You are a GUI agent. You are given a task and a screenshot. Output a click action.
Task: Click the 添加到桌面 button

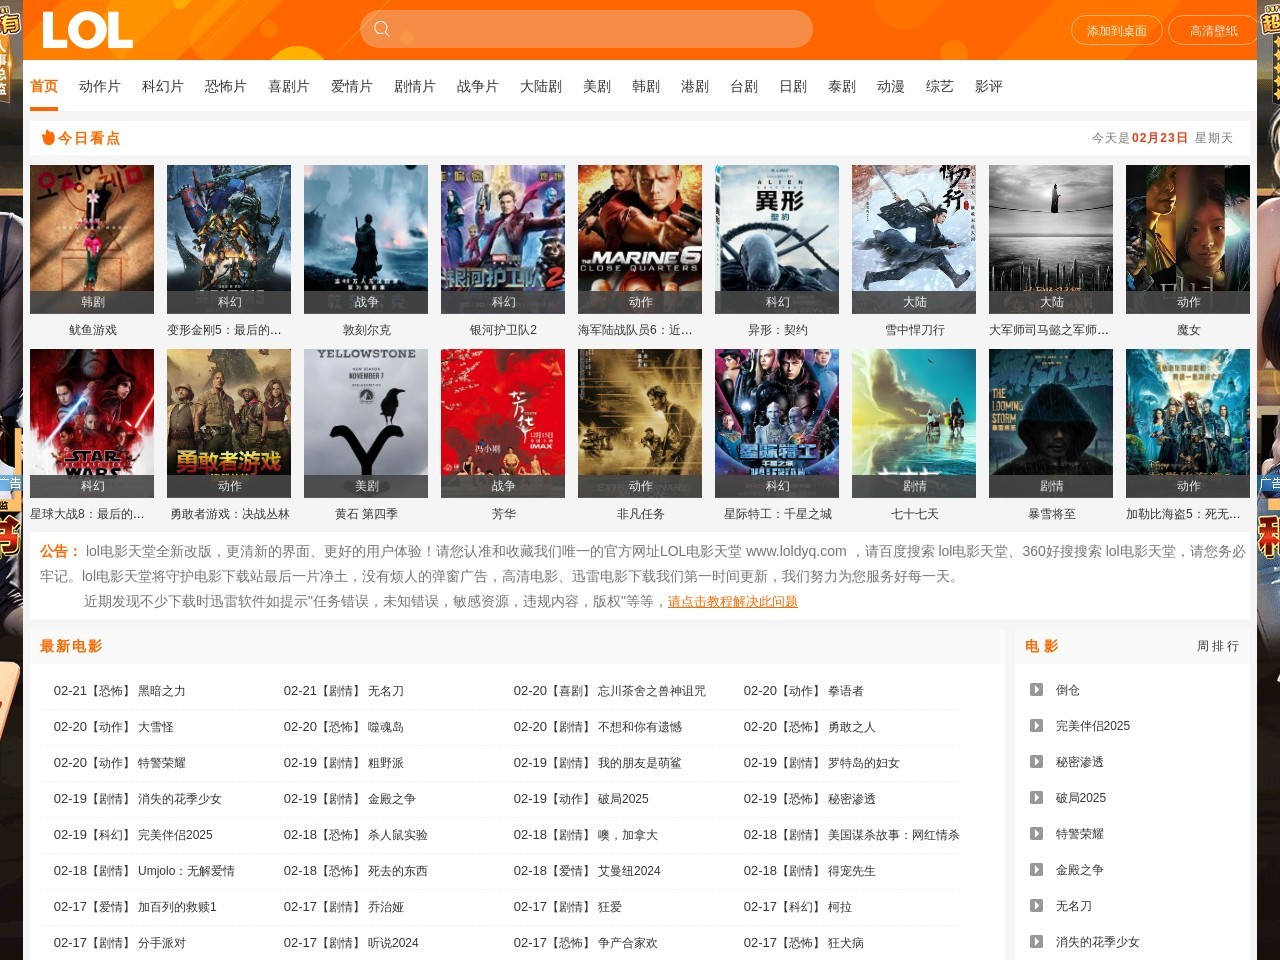pyautogui.click(x=1117, y=31)
